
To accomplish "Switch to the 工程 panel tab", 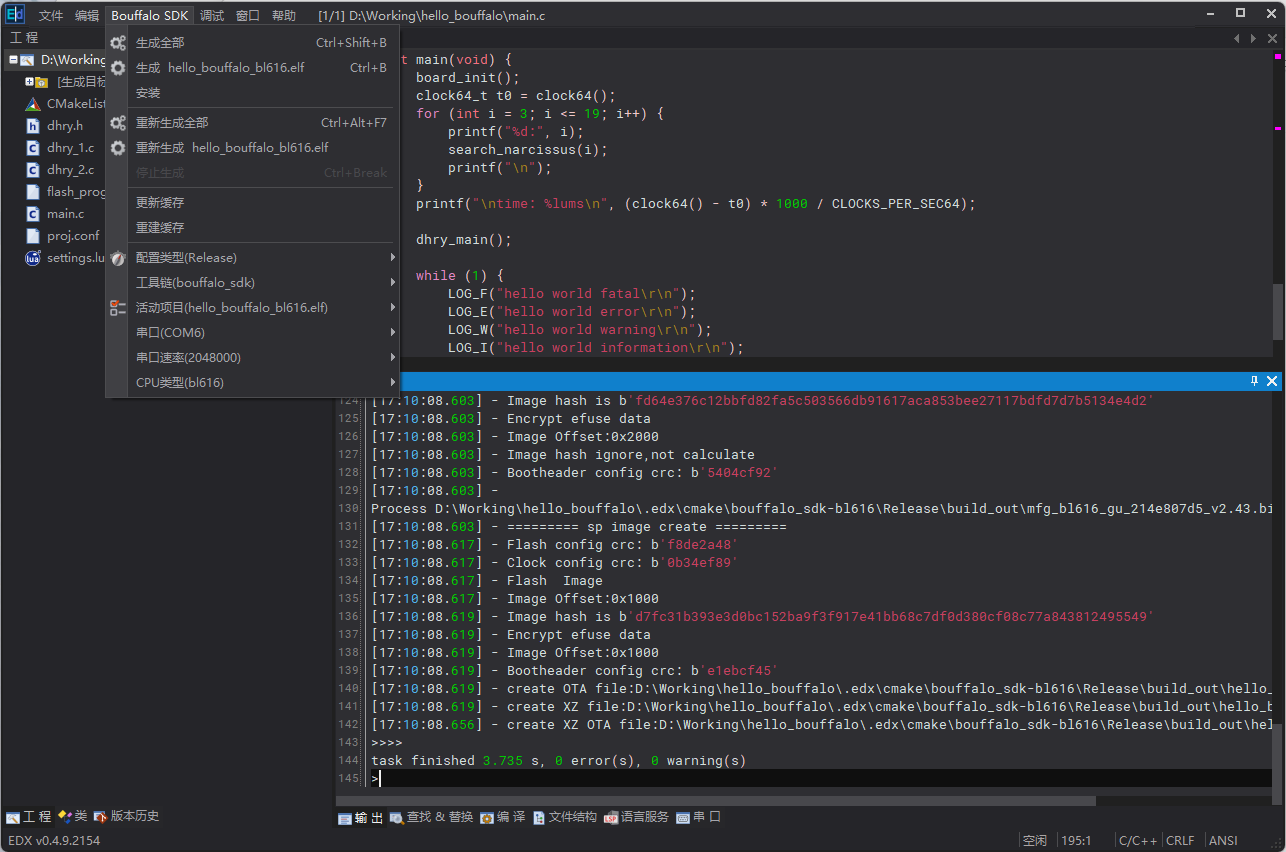I will click(x=29, y=816).
